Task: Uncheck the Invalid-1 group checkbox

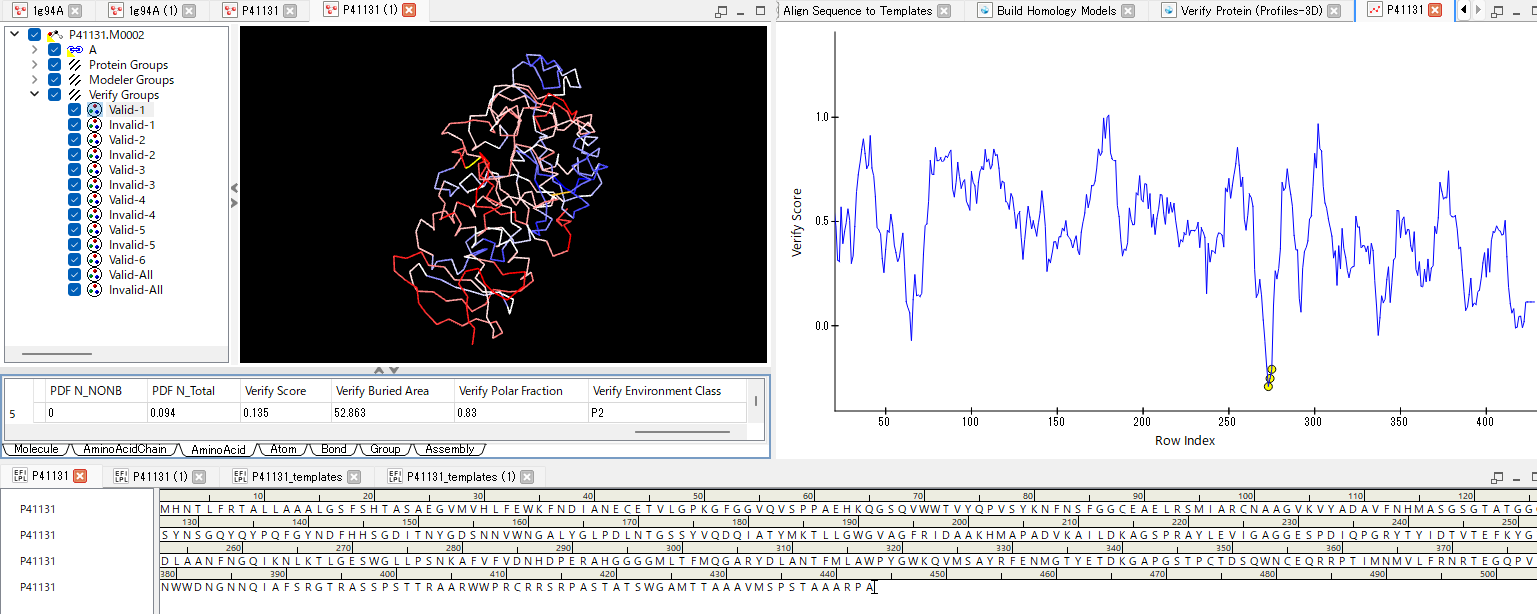Action: pos(74,125)
